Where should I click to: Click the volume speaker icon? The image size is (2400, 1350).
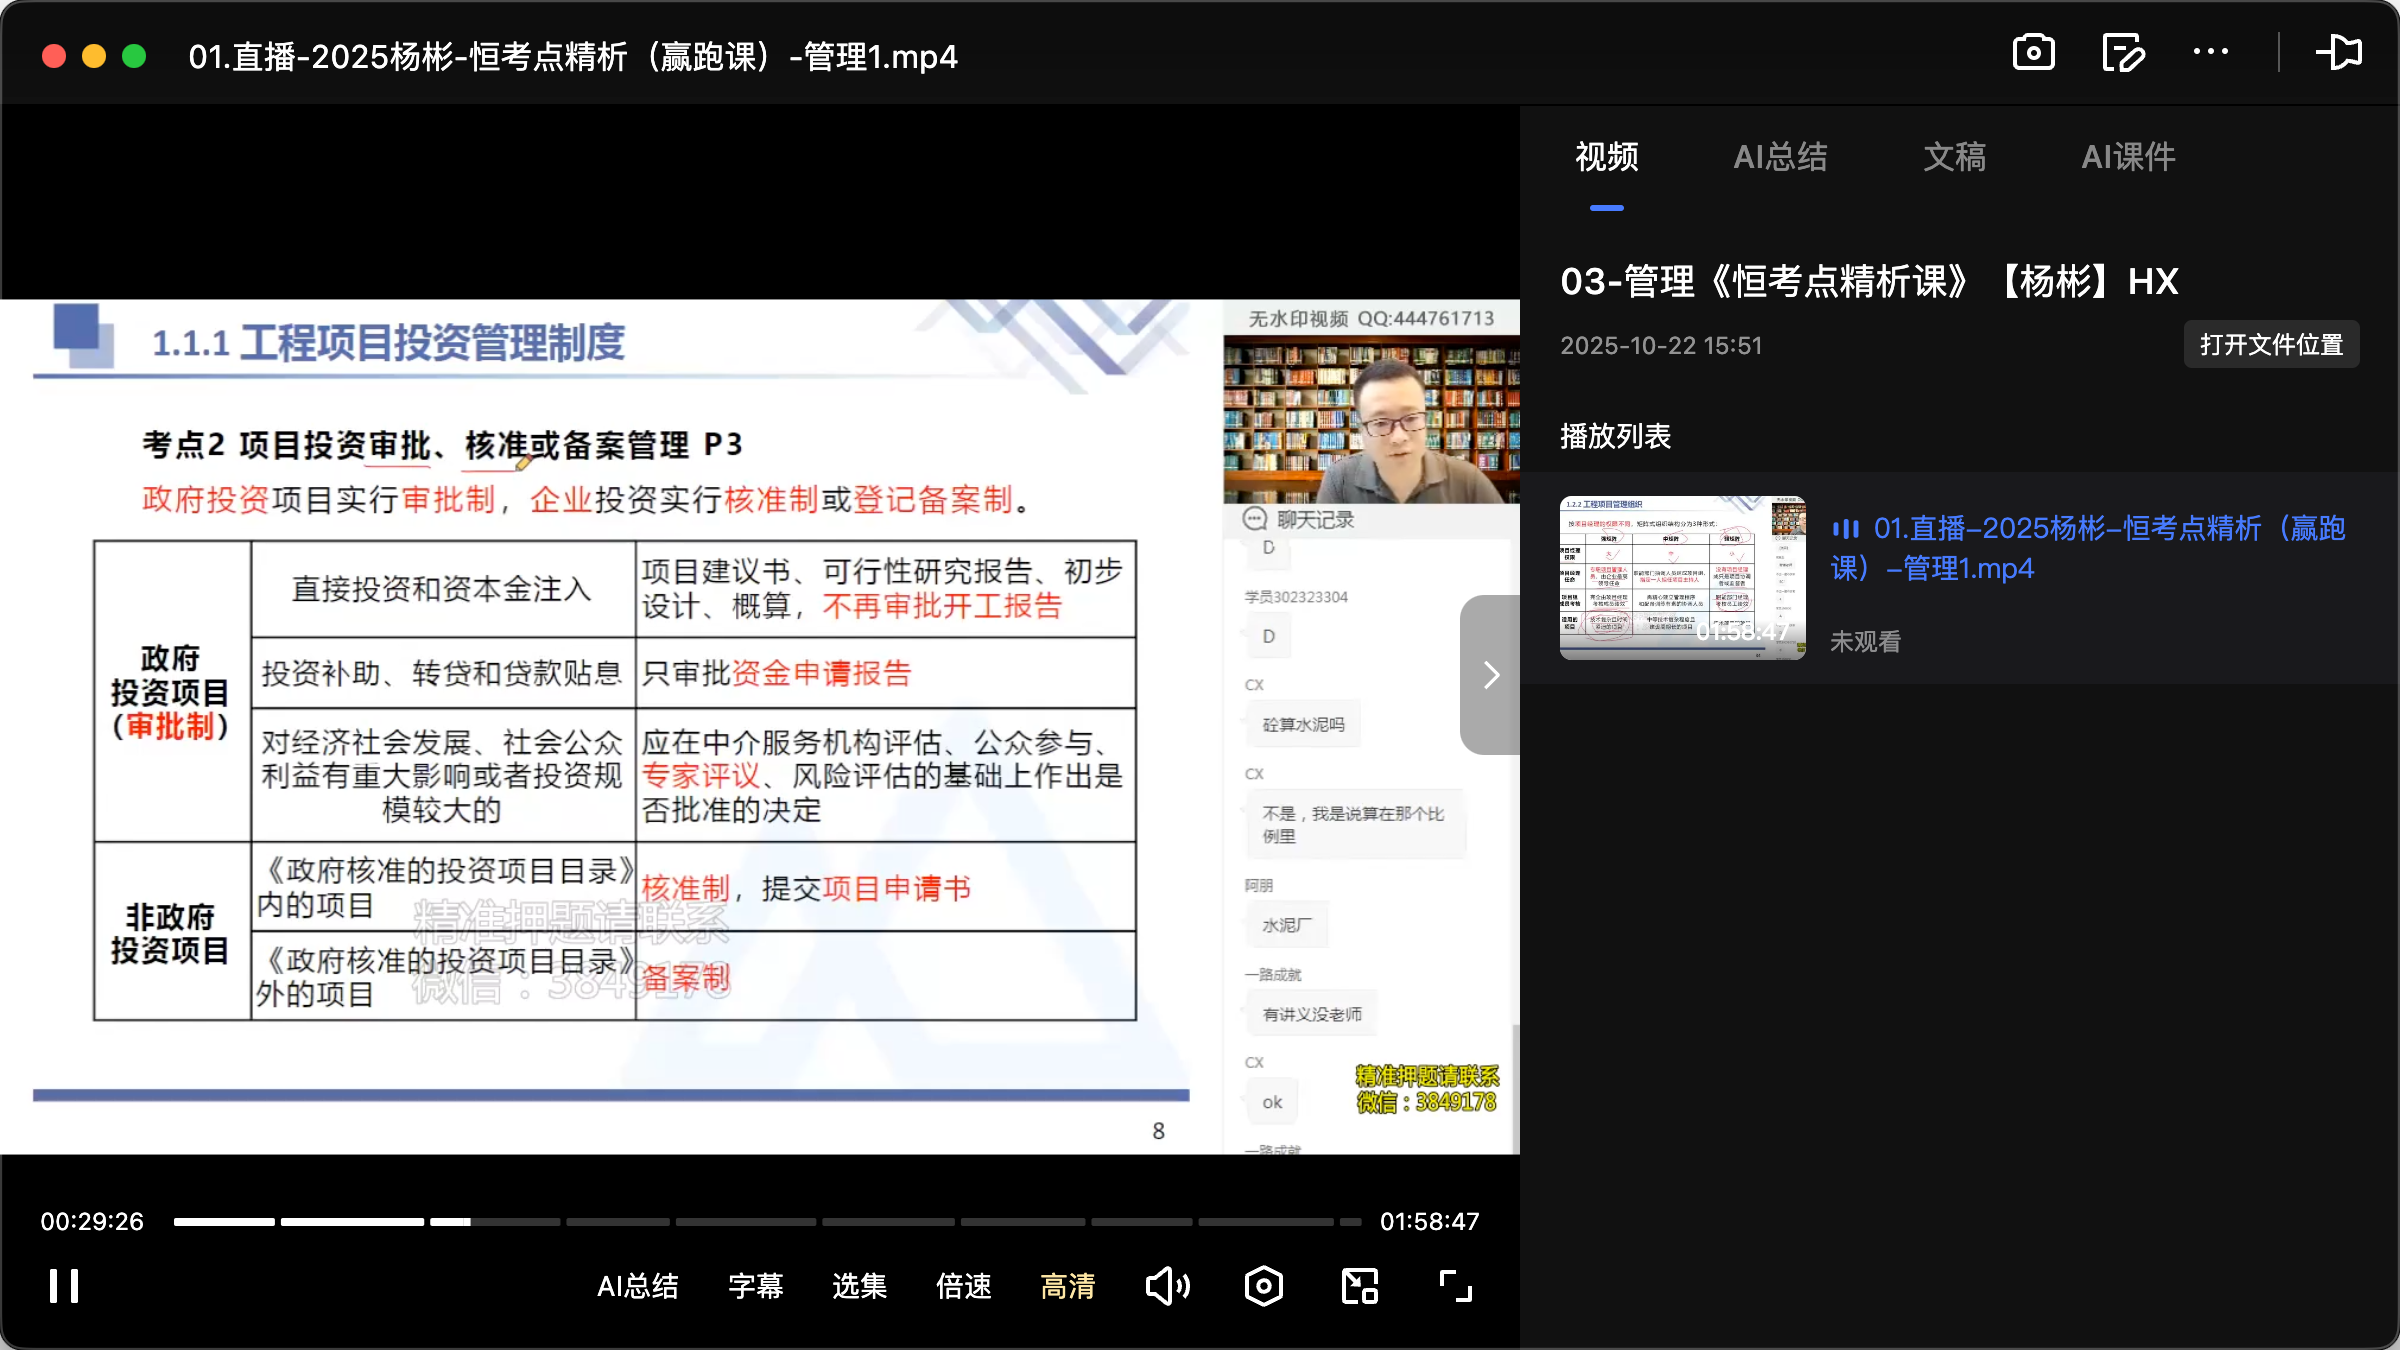click(1168, 1286)
